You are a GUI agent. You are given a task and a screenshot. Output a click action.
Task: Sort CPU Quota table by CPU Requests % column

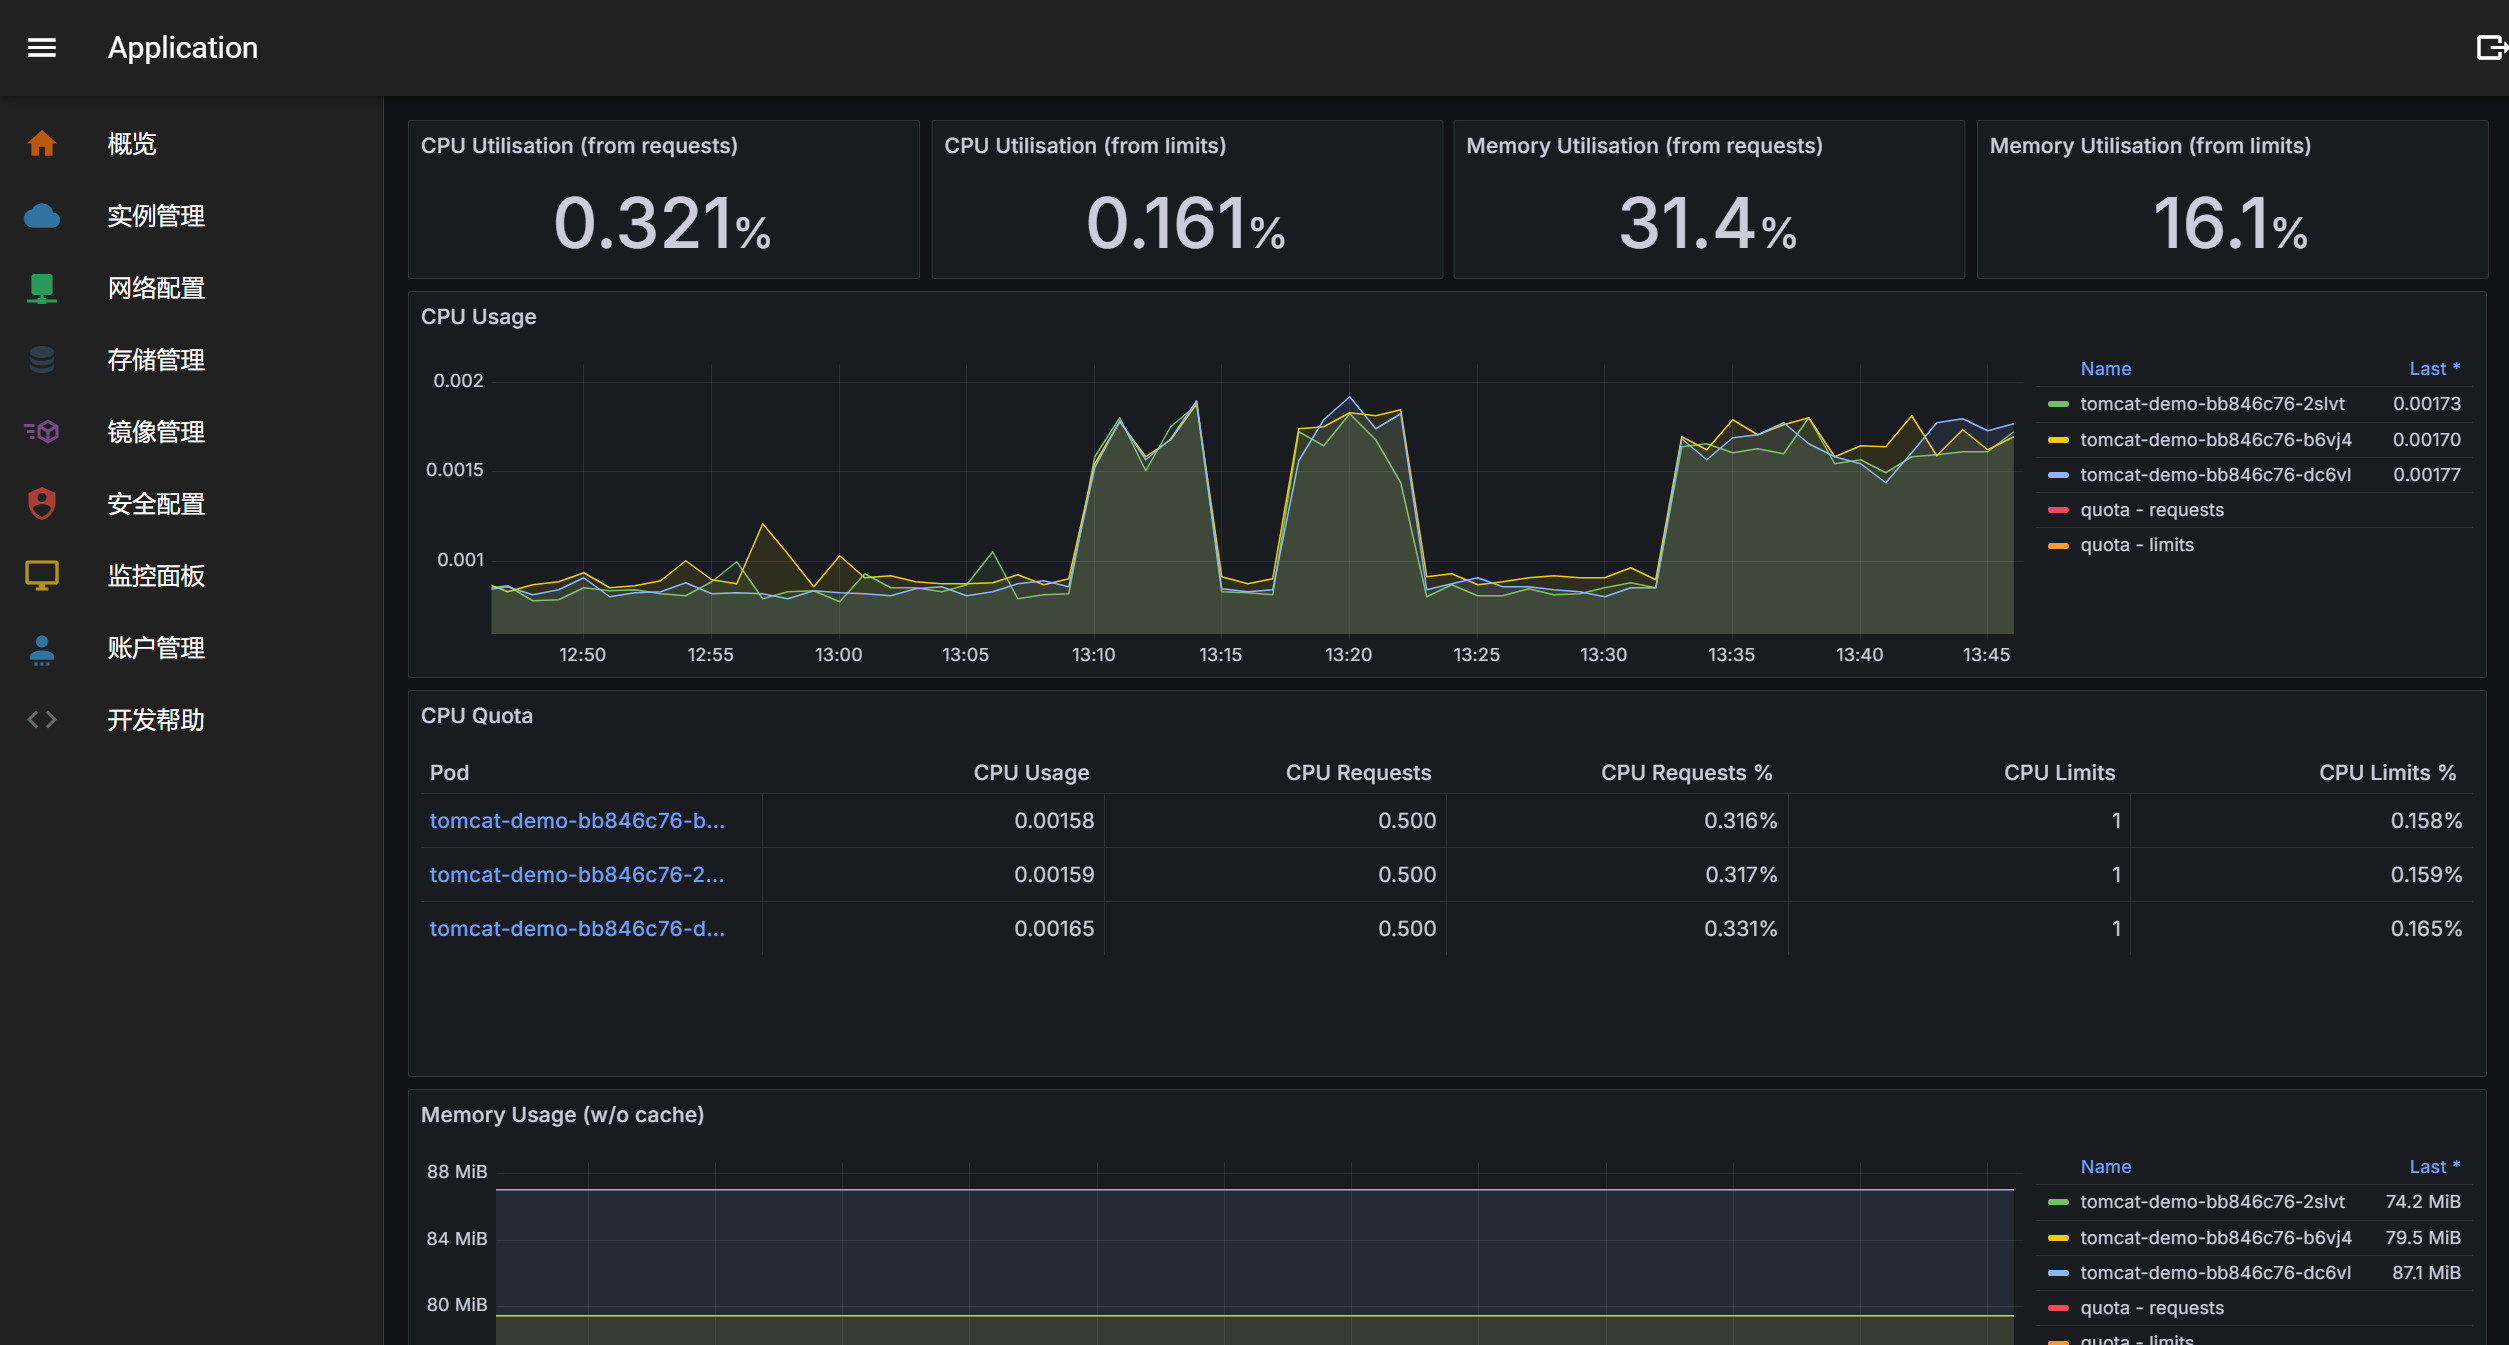(1686, 773)
